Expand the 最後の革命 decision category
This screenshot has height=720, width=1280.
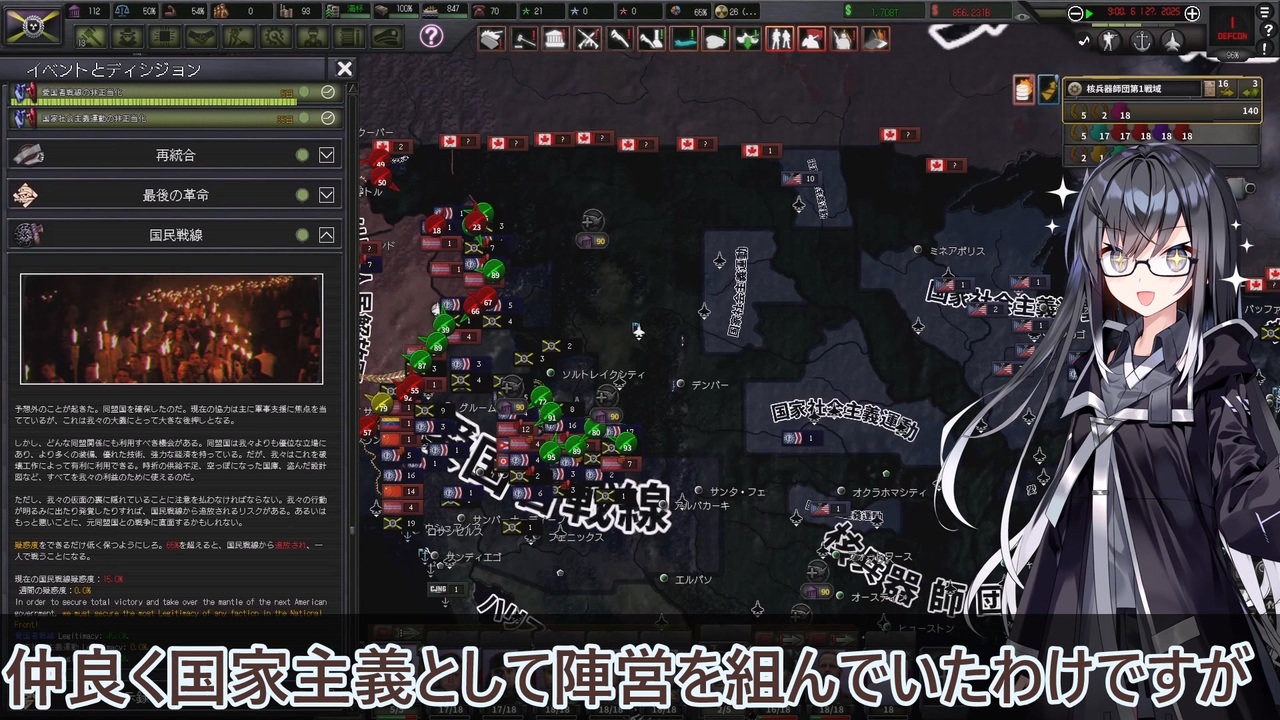(x=326, y=195)
